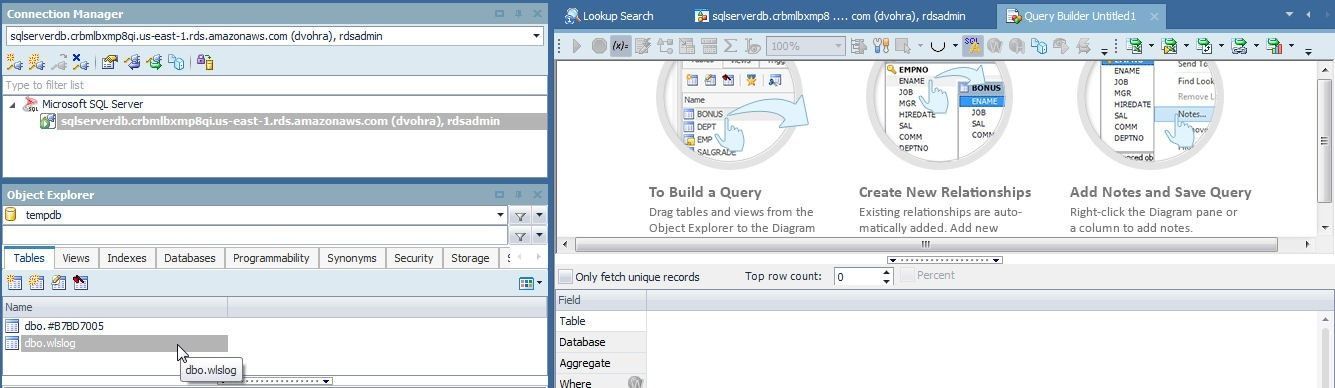The image size is (1335, 388).
Task: Click the Disconnect icon with the X in Connection Manager
Action: (81, 62)
